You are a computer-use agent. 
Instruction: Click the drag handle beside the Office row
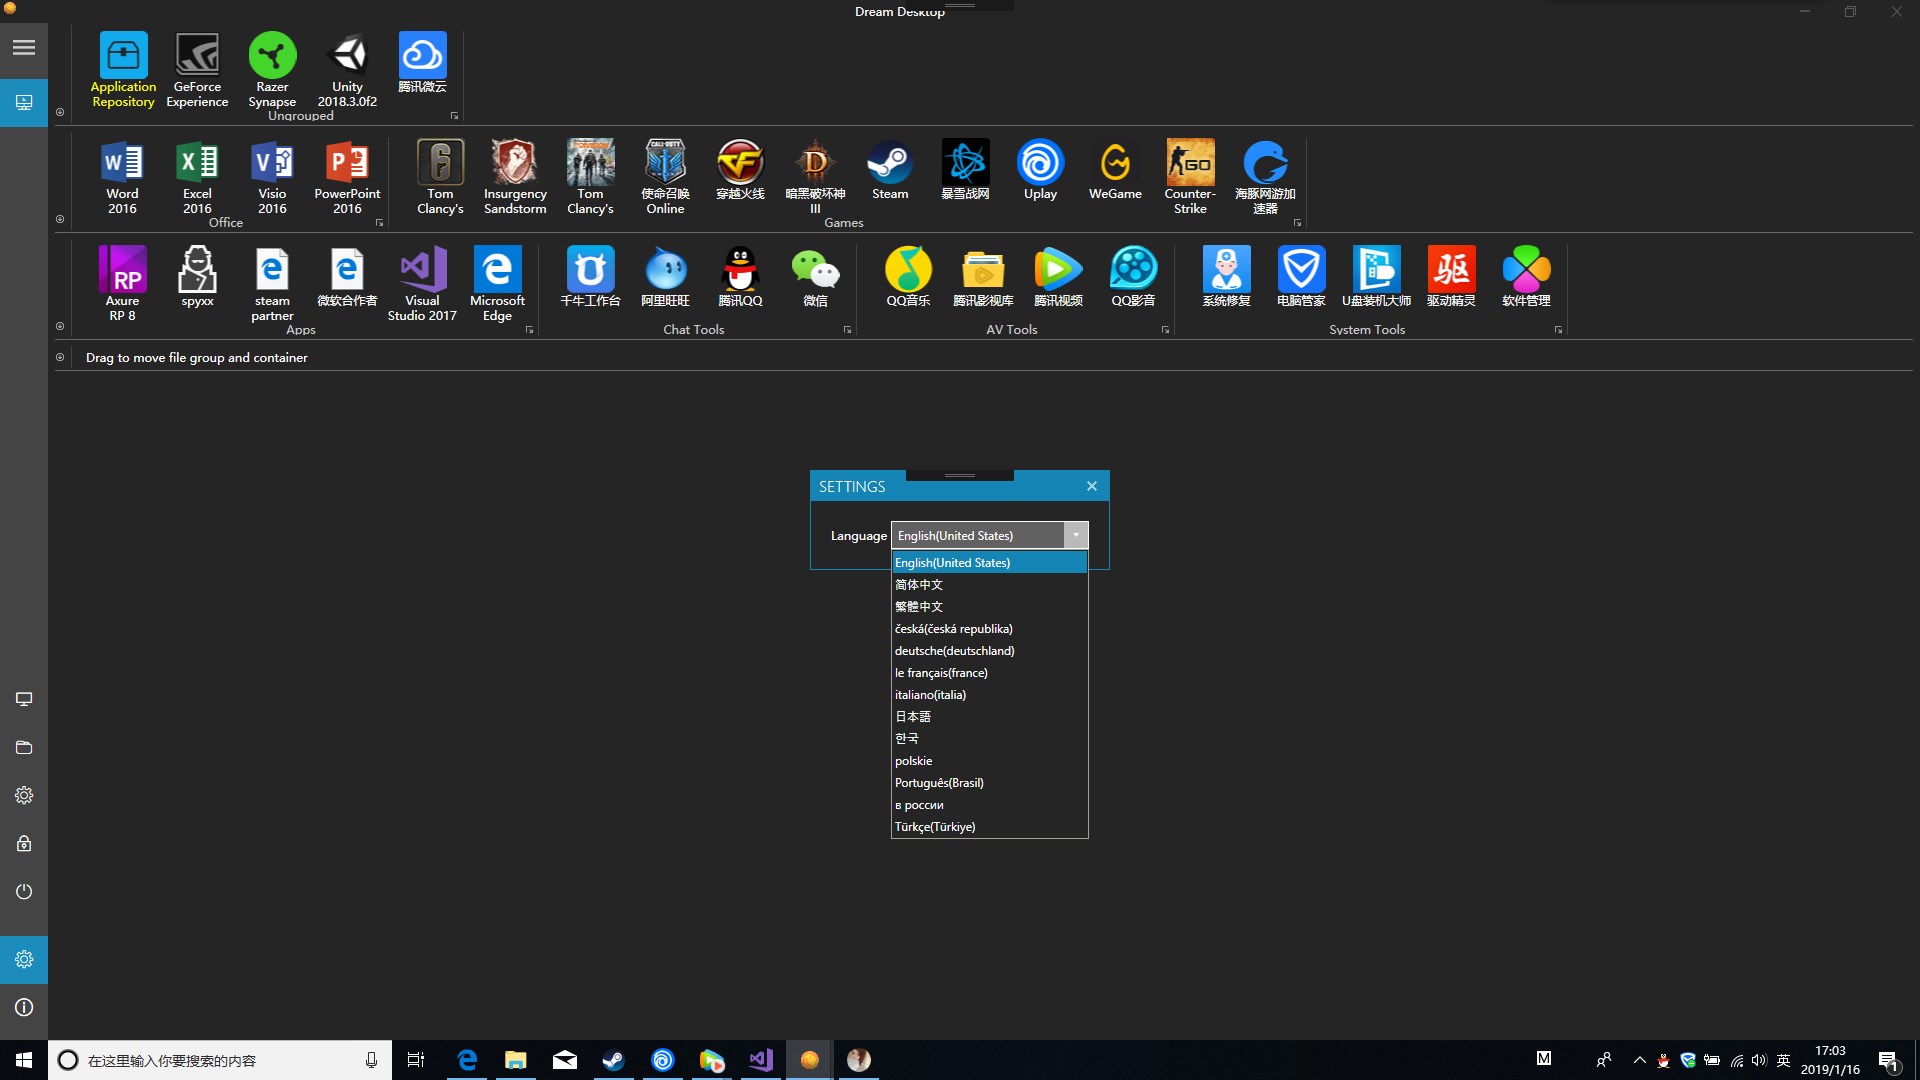[x=60, y=219]
